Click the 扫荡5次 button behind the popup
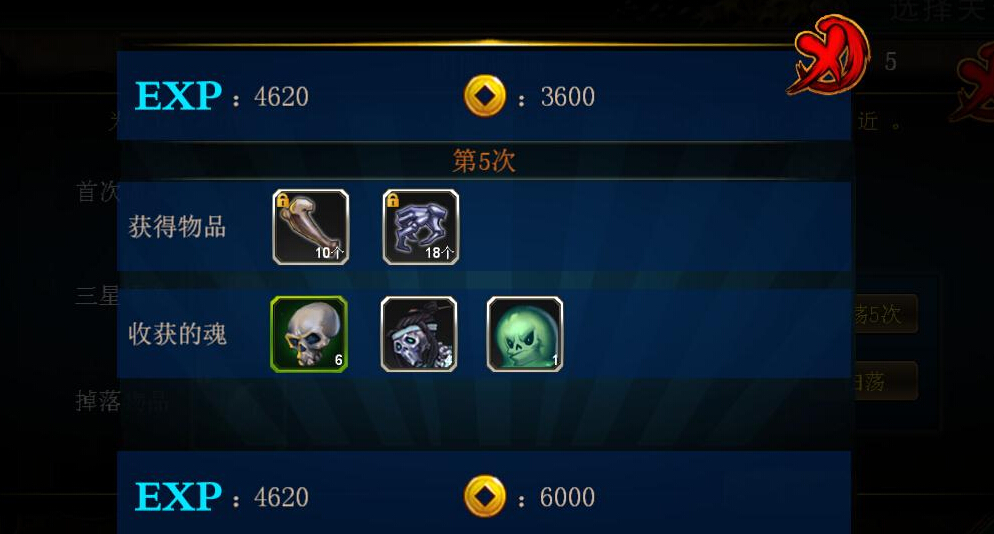This screenshot has height=534, width=994. 885,314
